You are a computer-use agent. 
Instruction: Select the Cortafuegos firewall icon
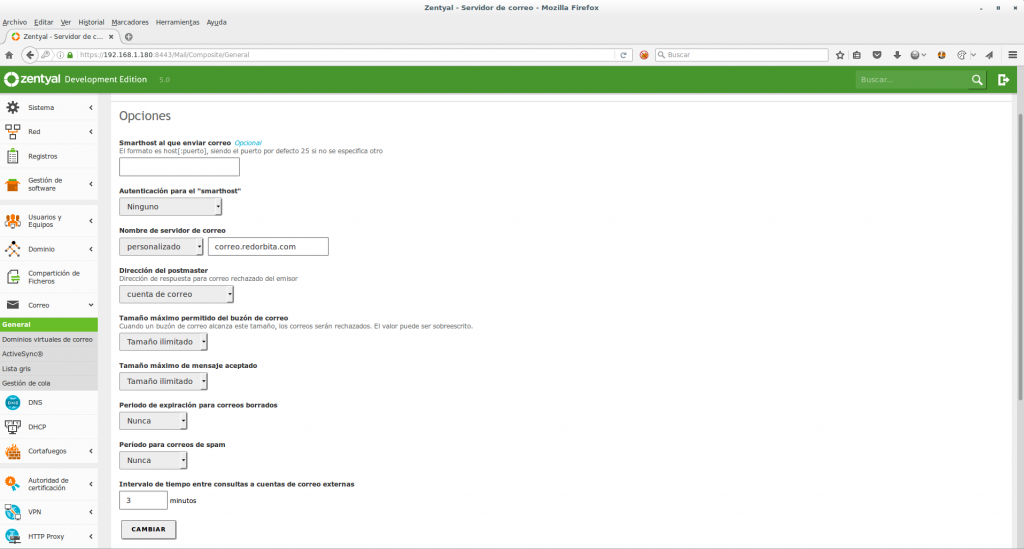point(13,451)
